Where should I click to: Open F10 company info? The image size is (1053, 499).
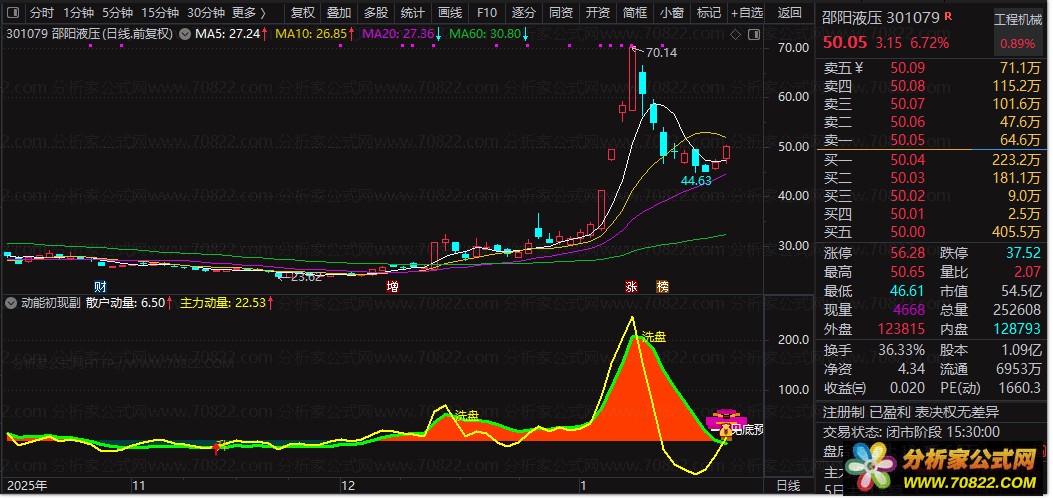(487, 12)
